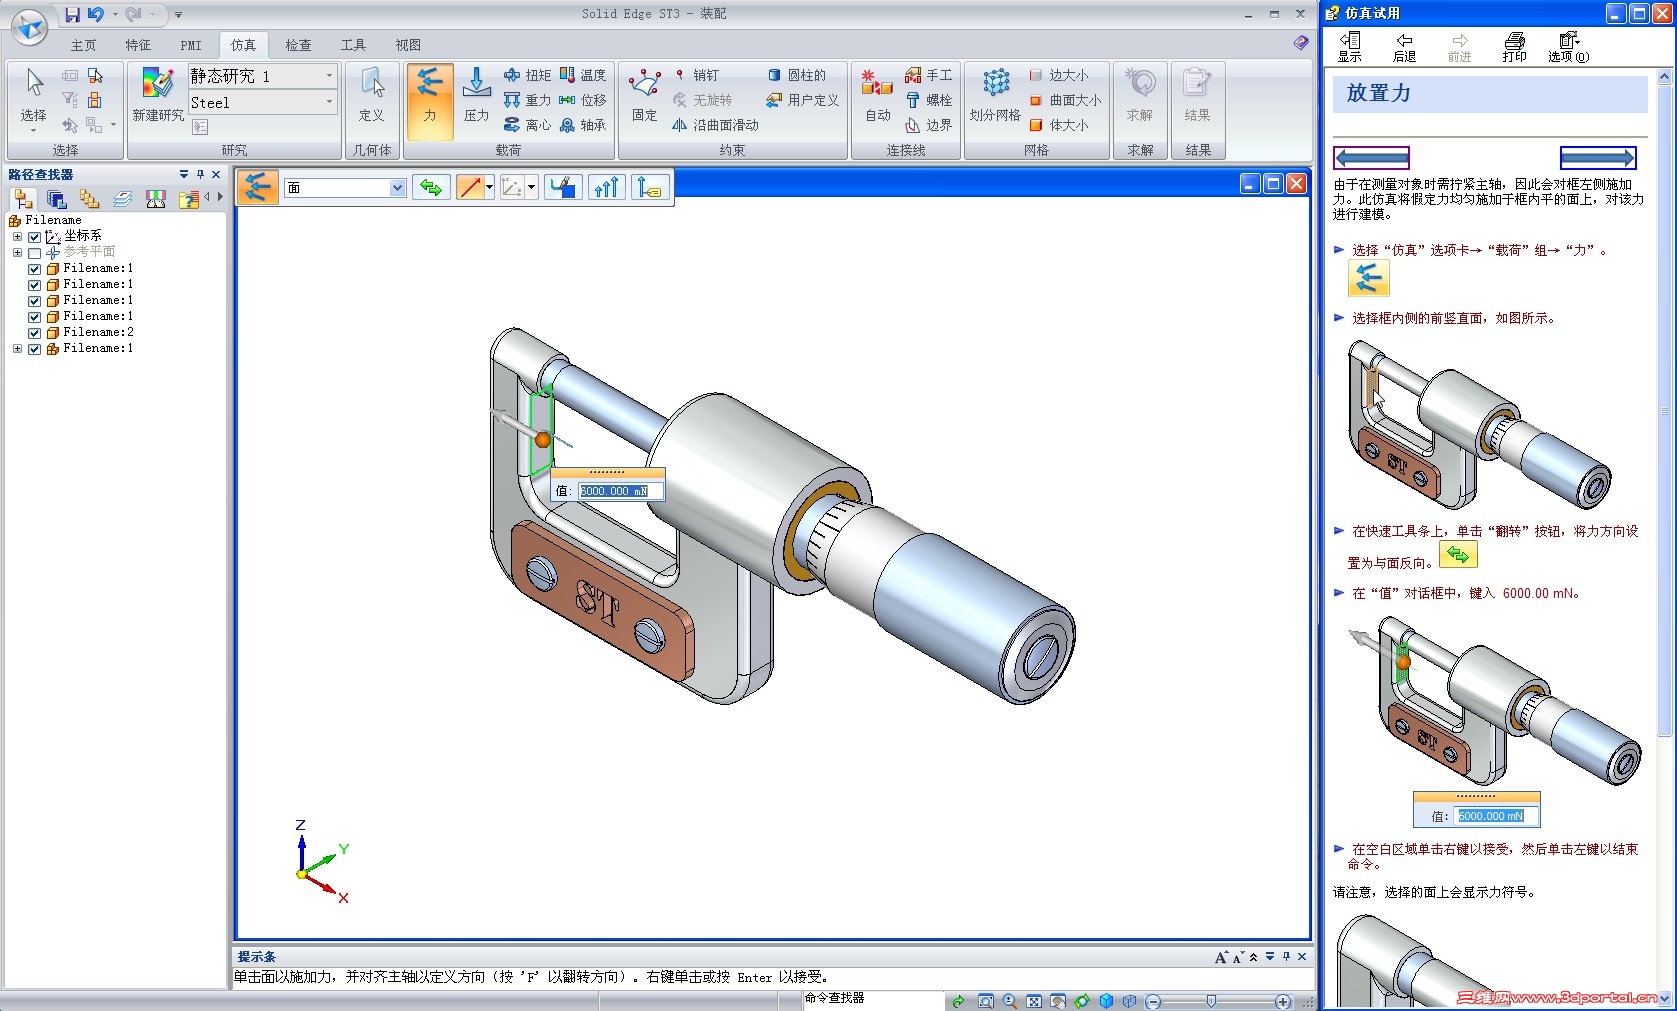Apply a Displacement (位移) load
Screen dimensions: 1677x1011
click(x=583, y=100)
